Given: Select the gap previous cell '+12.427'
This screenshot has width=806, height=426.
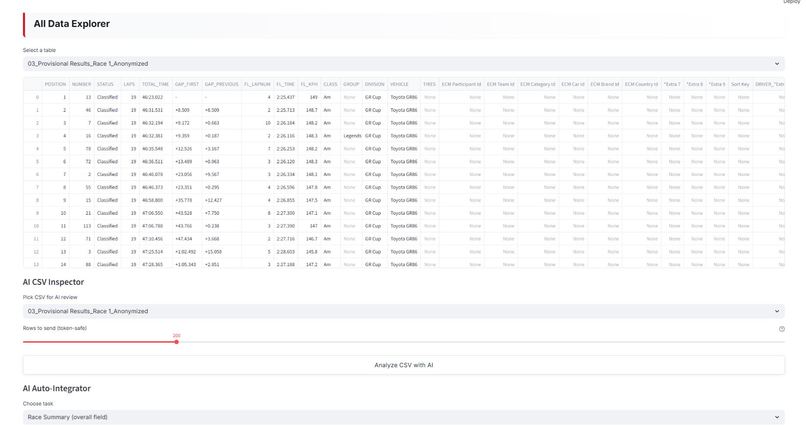Looking at the screenshot, I should click(x=222, y=200).
